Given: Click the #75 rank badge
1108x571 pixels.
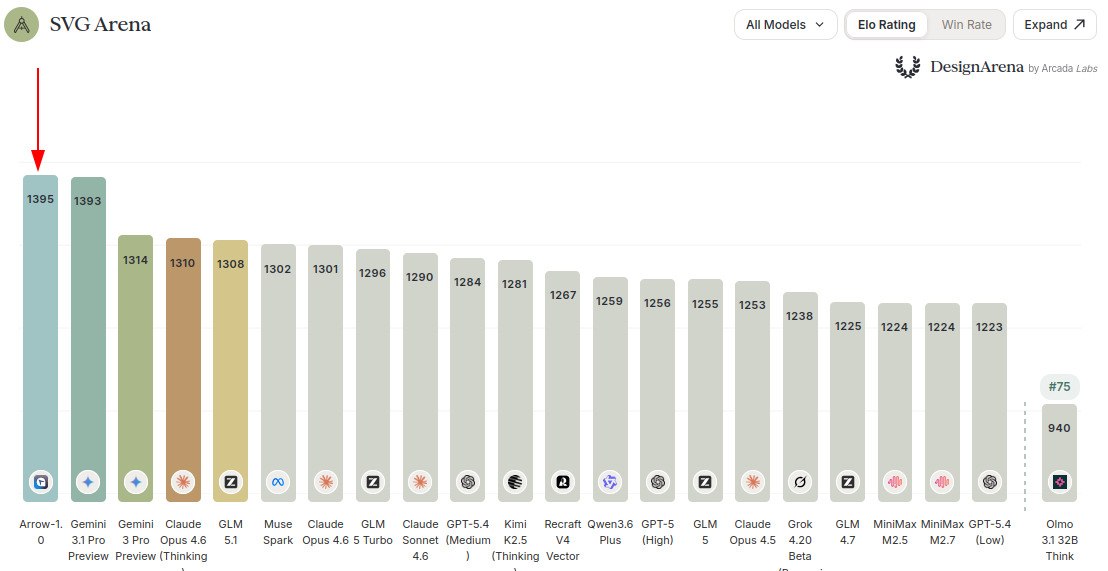Looking at the screenshot, I should point(1059,387).
